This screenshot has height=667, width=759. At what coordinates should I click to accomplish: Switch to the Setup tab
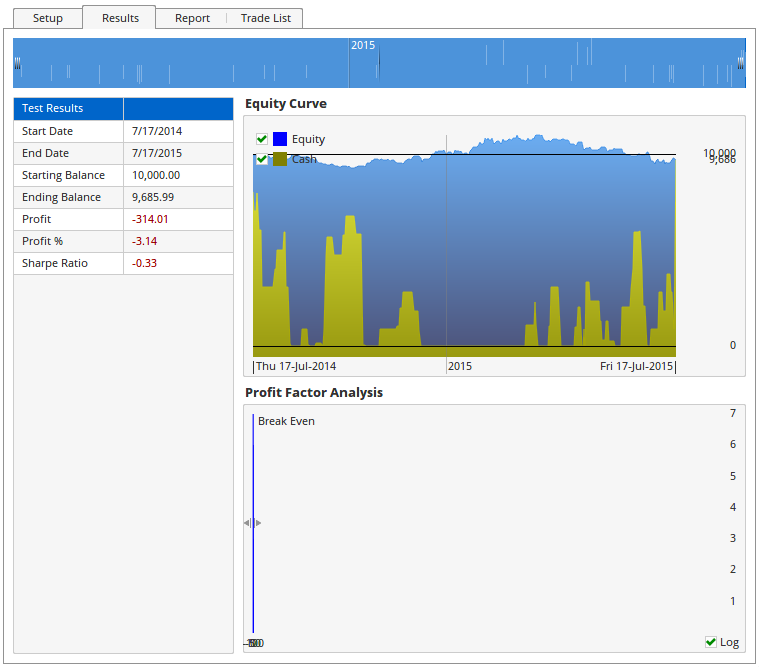pyautogui.click(x=47, y=18)
